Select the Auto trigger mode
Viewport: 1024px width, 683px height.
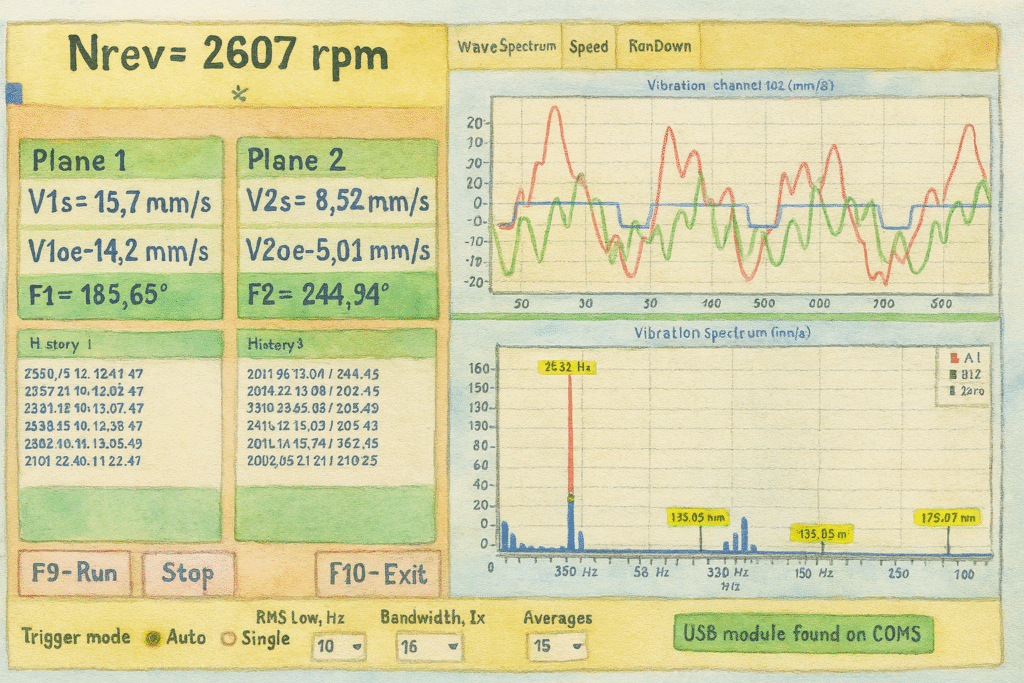(153, 637)
